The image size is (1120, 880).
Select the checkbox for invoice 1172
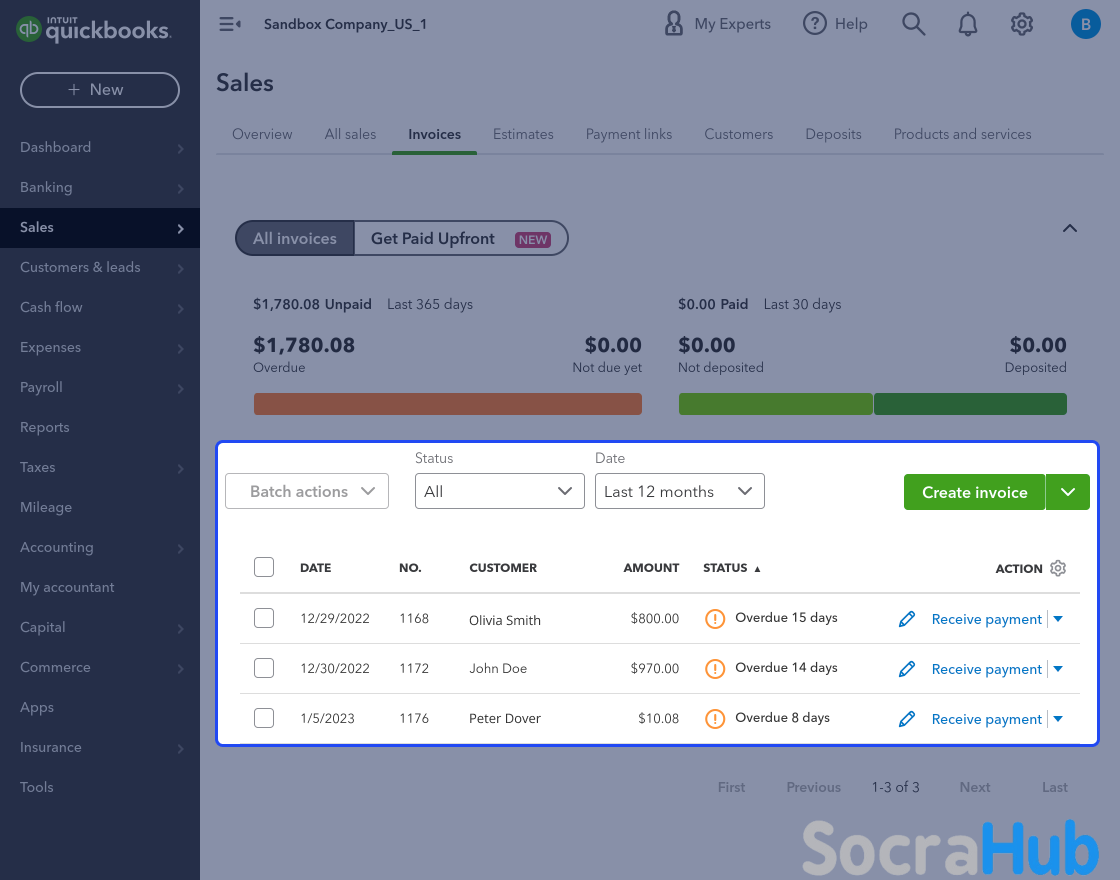pyautogui.click(x=264, y=668)
